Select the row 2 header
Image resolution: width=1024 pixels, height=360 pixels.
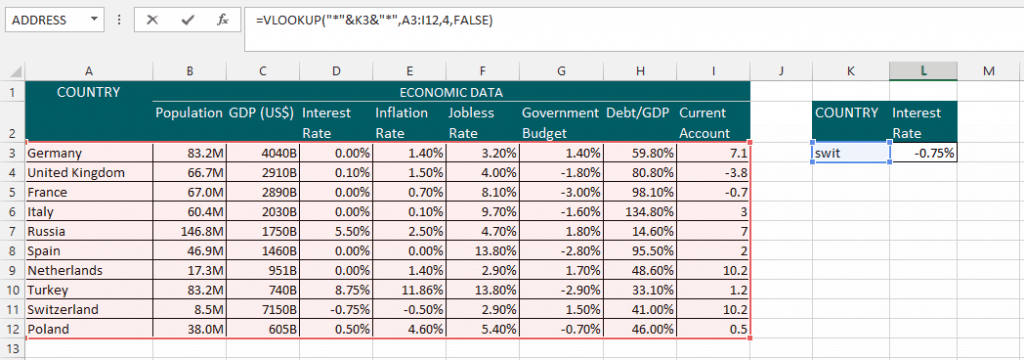(12, 122)
